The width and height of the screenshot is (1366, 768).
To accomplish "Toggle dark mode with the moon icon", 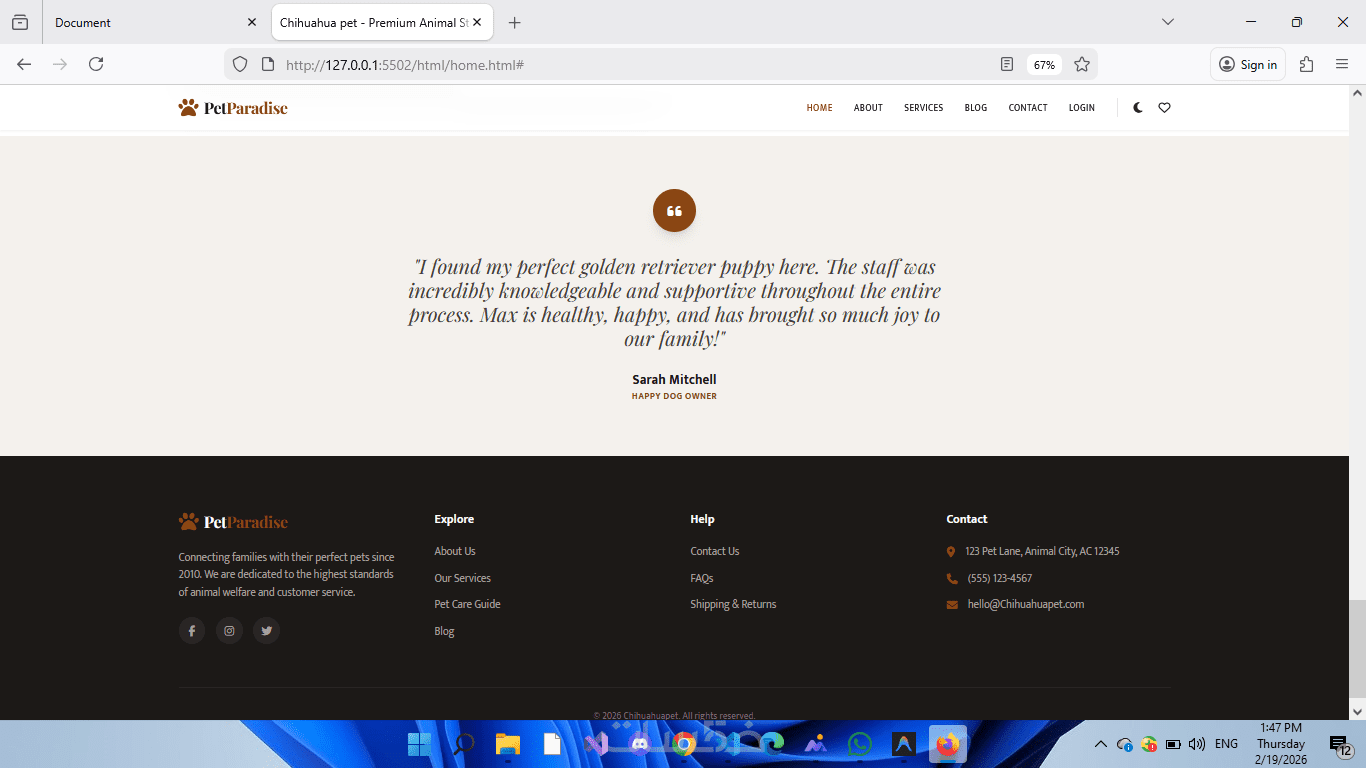I will [x=1138, y=108].
